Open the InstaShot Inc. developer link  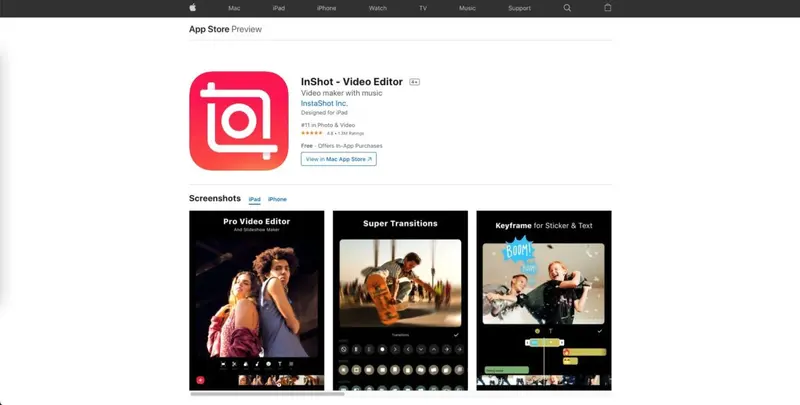[325, 103]
